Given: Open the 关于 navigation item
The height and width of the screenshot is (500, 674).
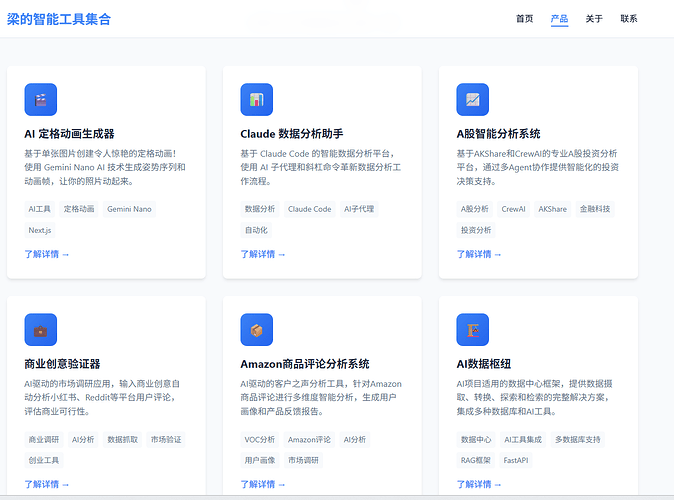Looking at the screenshot, I should tap(594, 18).
